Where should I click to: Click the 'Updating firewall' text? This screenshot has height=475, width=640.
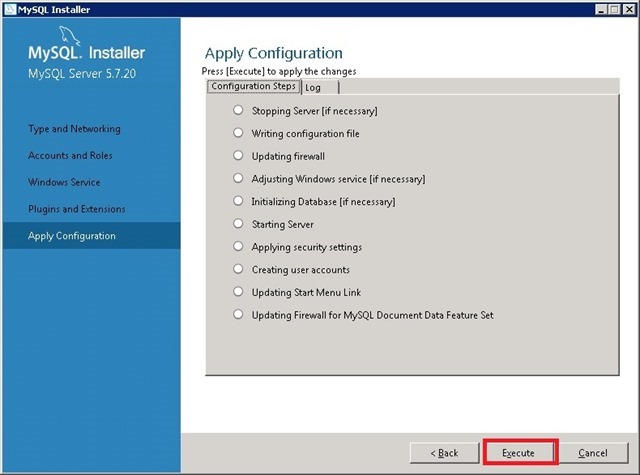point(288,156)
